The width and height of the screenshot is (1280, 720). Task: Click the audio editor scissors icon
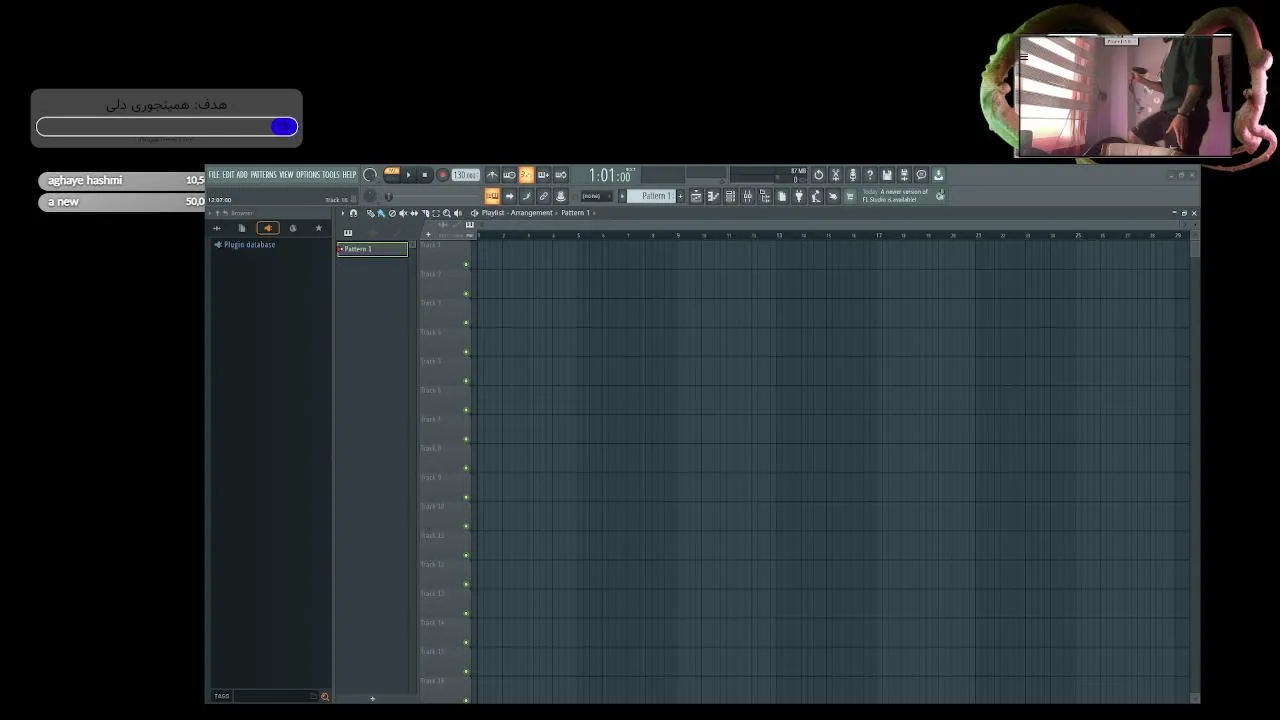pos(836,175)
